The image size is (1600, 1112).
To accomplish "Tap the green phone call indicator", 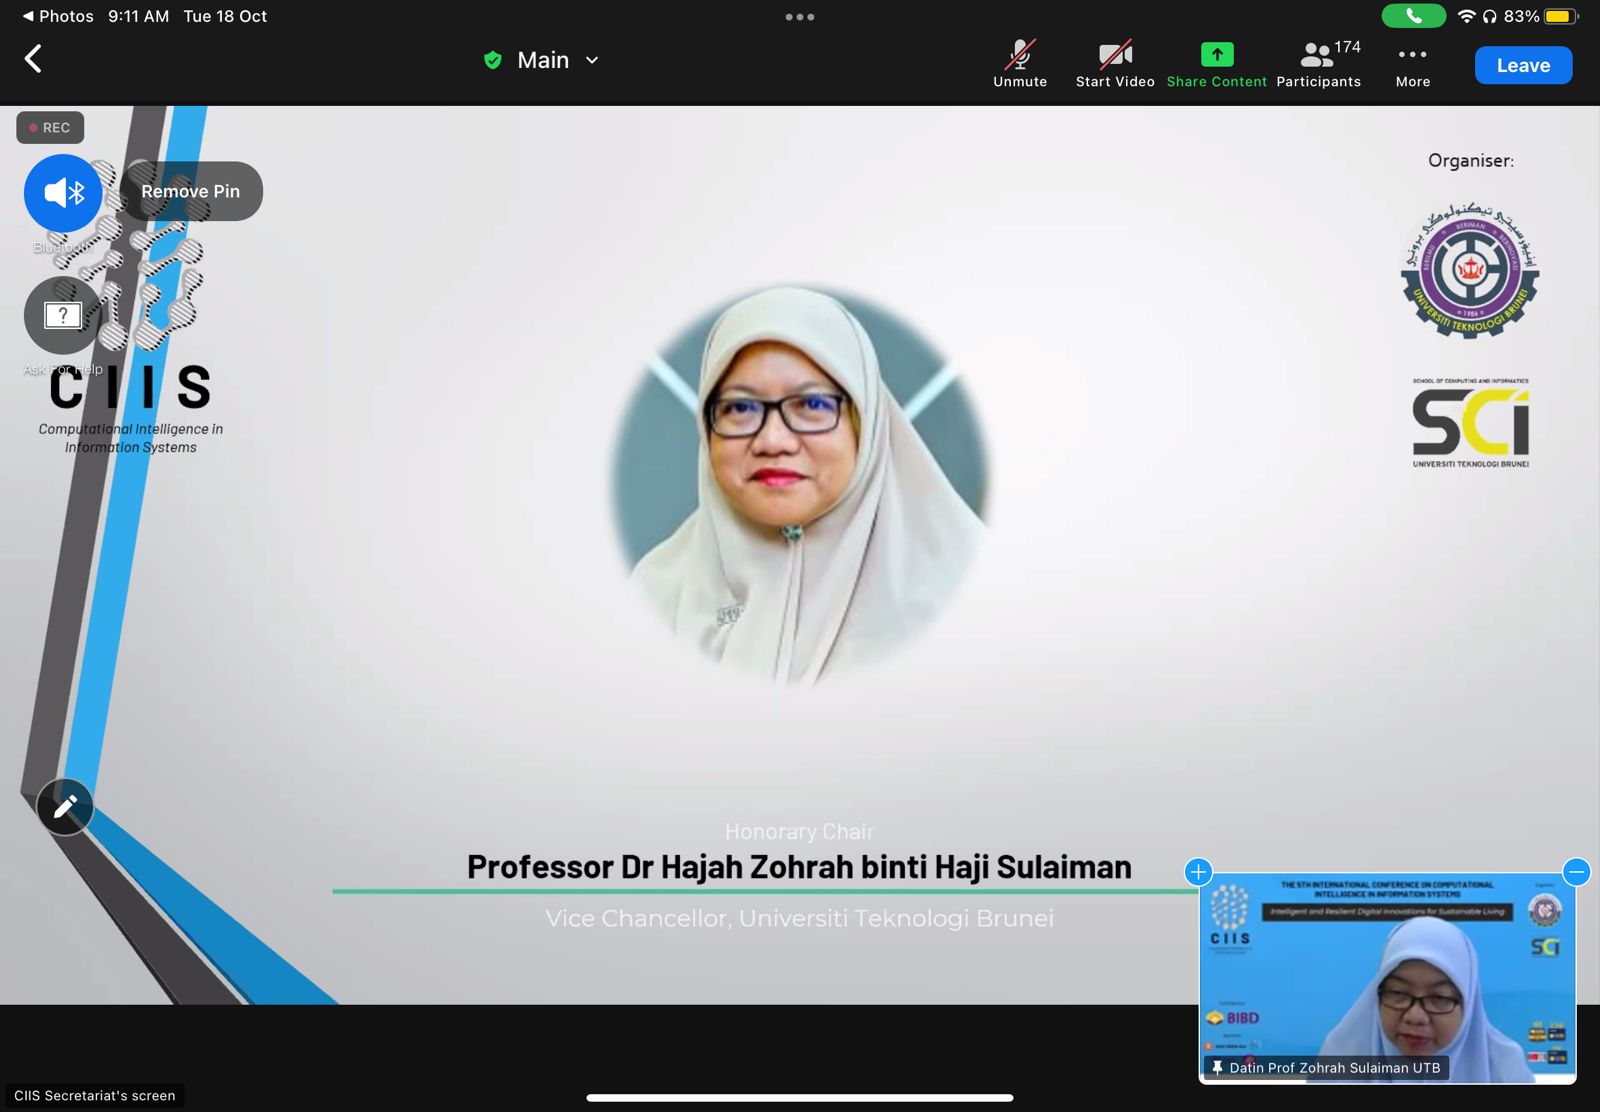I will 1413,16.
